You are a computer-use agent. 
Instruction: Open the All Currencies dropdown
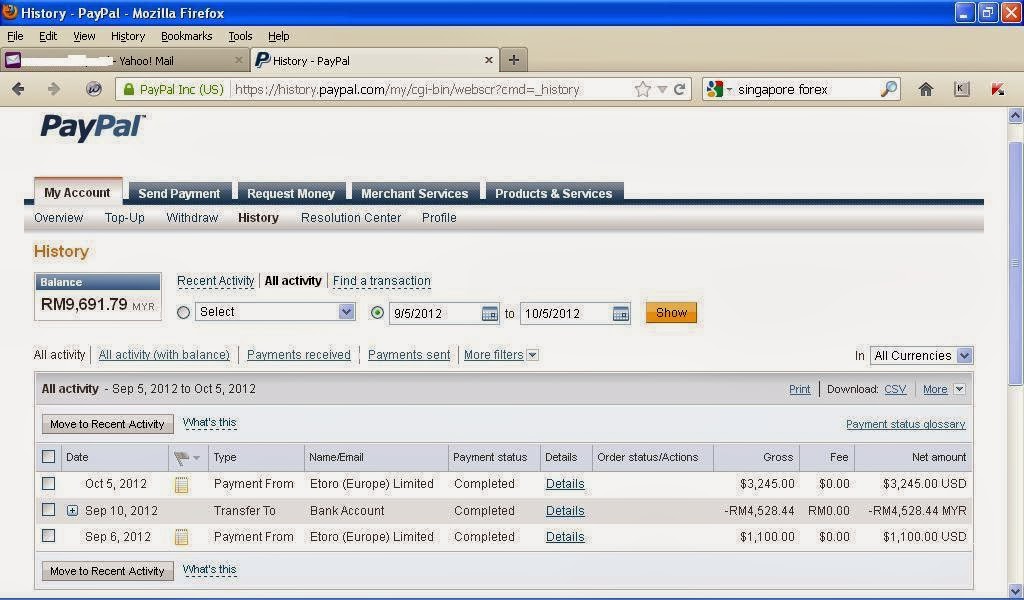coord(921,356)
